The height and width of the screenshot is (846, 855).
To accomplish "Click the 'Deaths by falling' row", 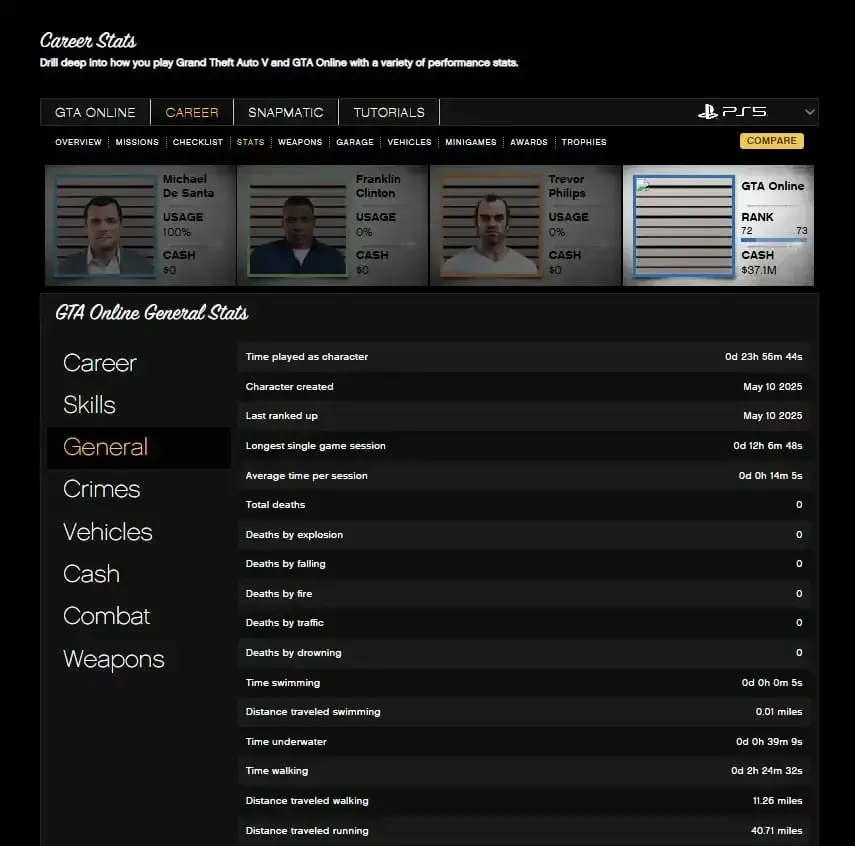I will click(524, 563).
